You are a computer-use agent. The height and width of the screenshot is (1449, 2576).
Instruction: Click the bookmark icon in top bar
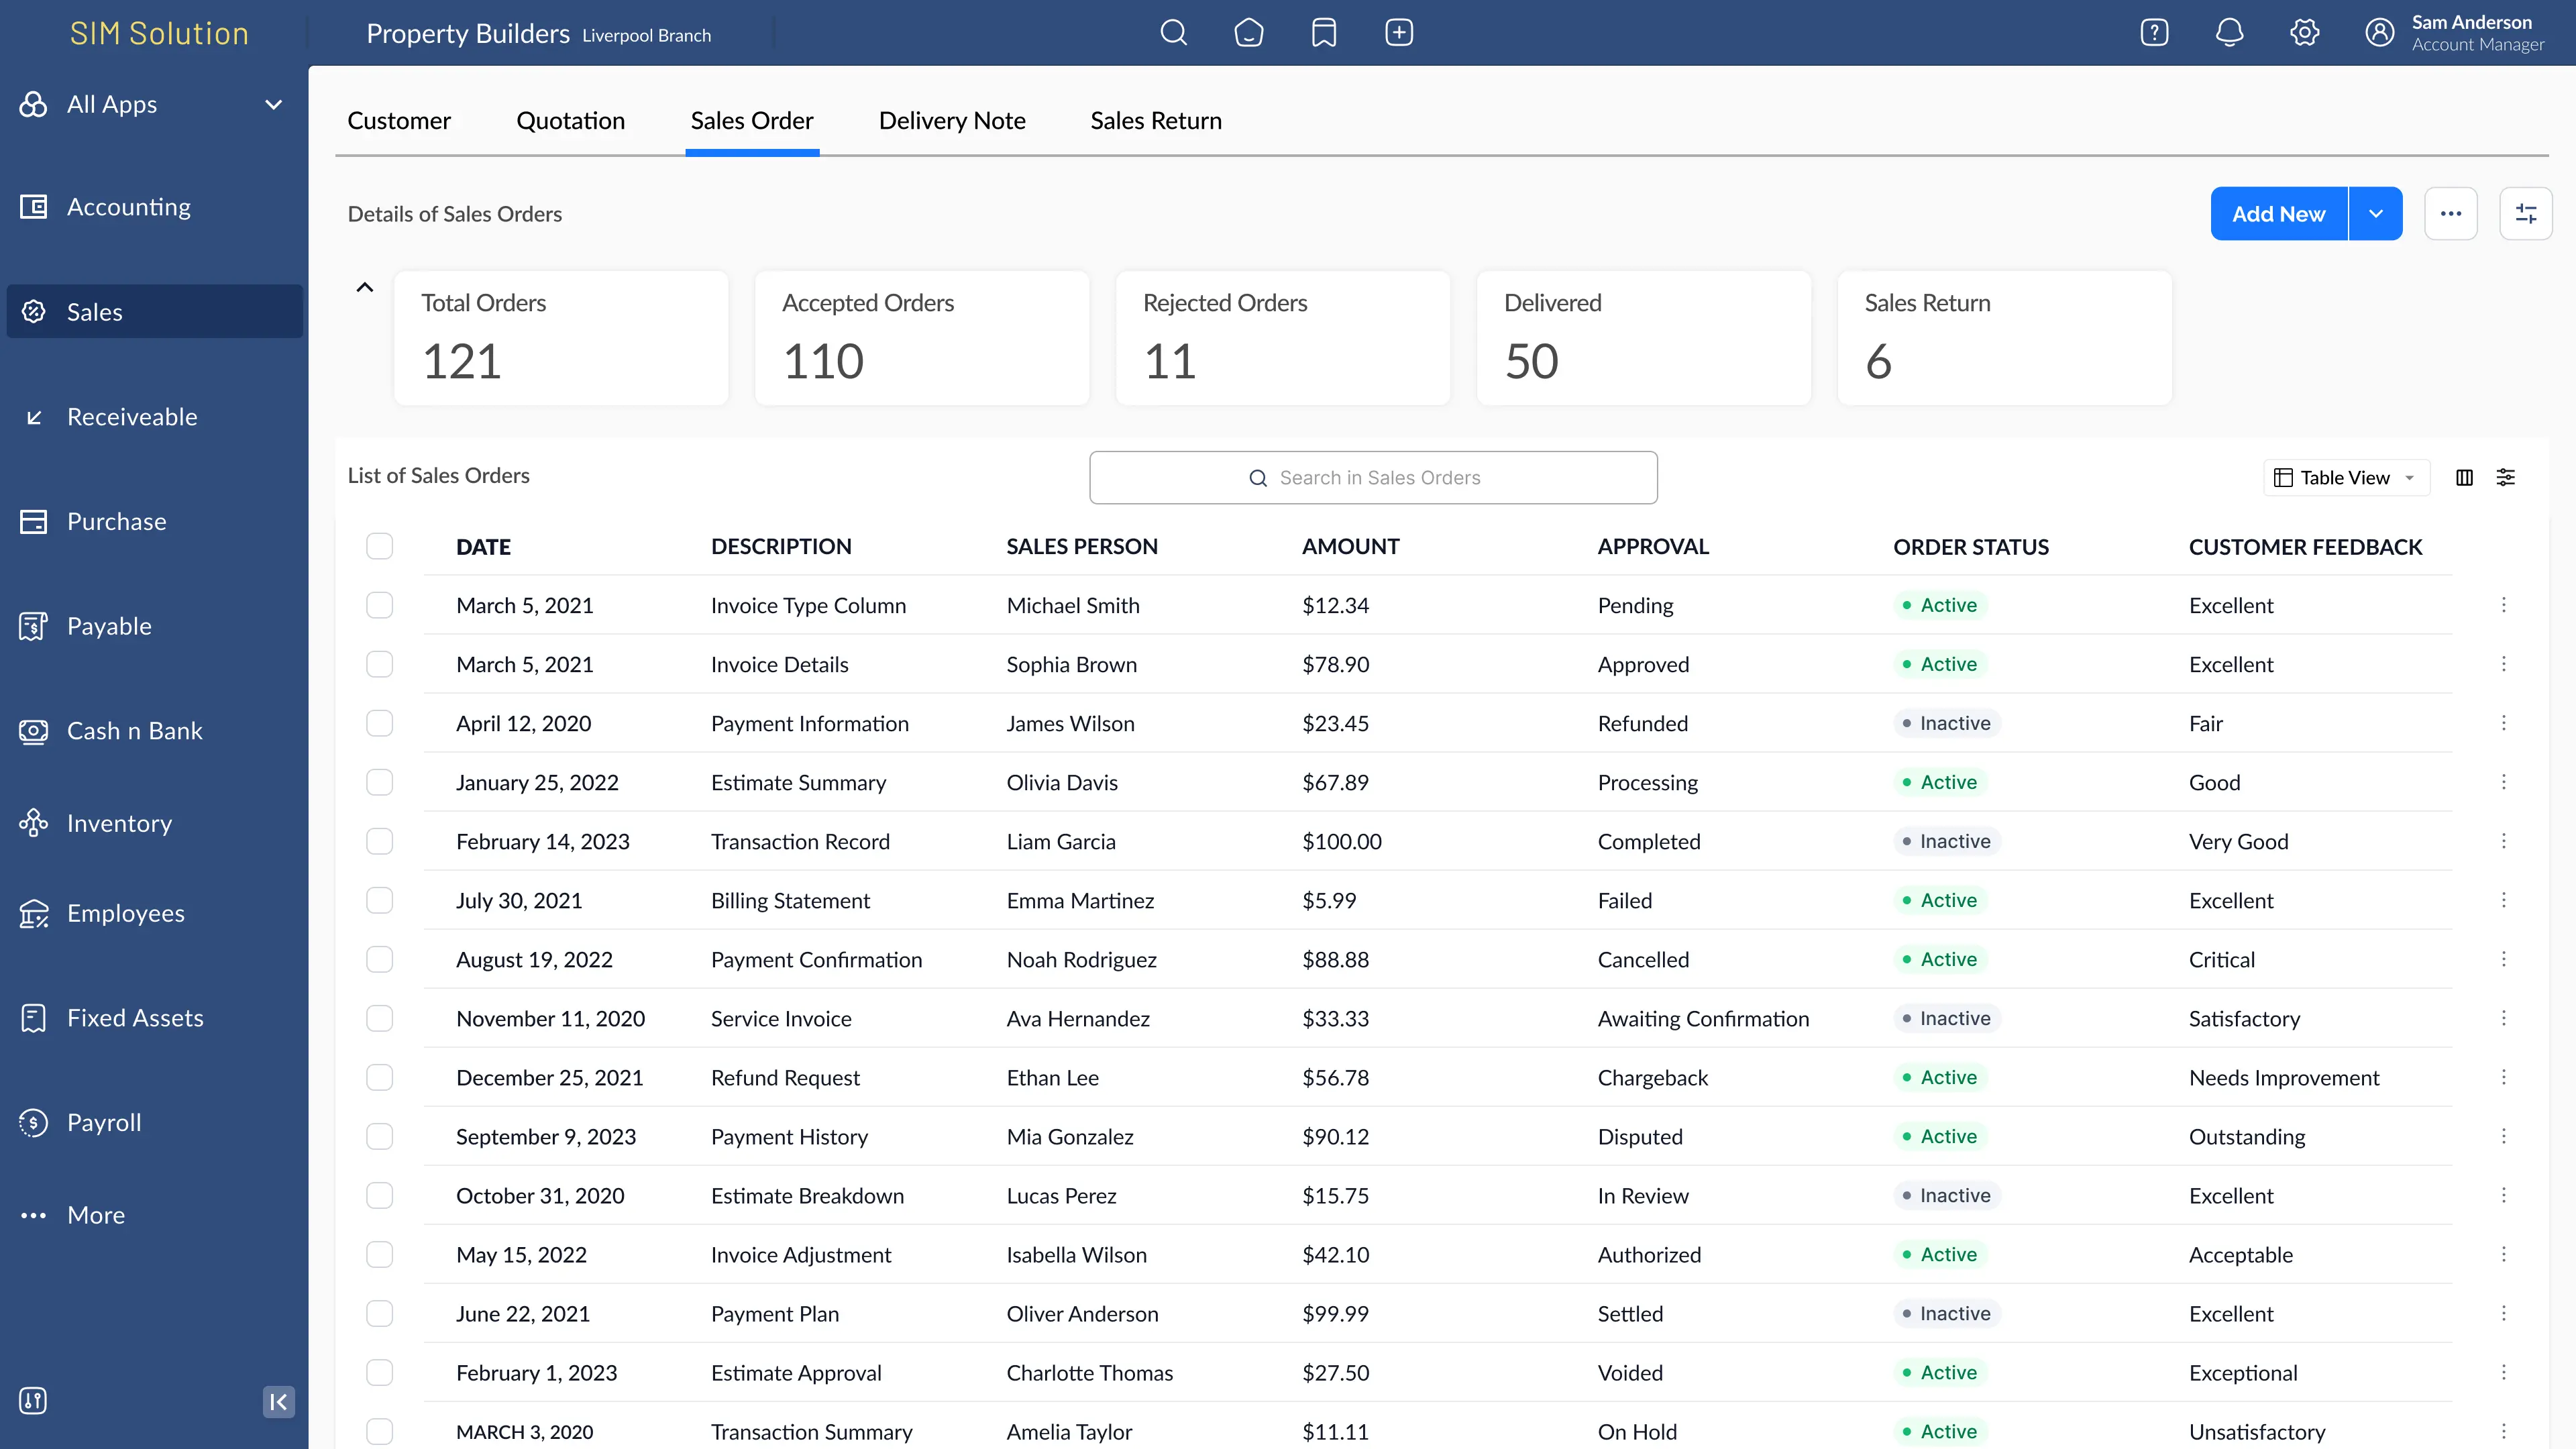tap(1324, 33)
